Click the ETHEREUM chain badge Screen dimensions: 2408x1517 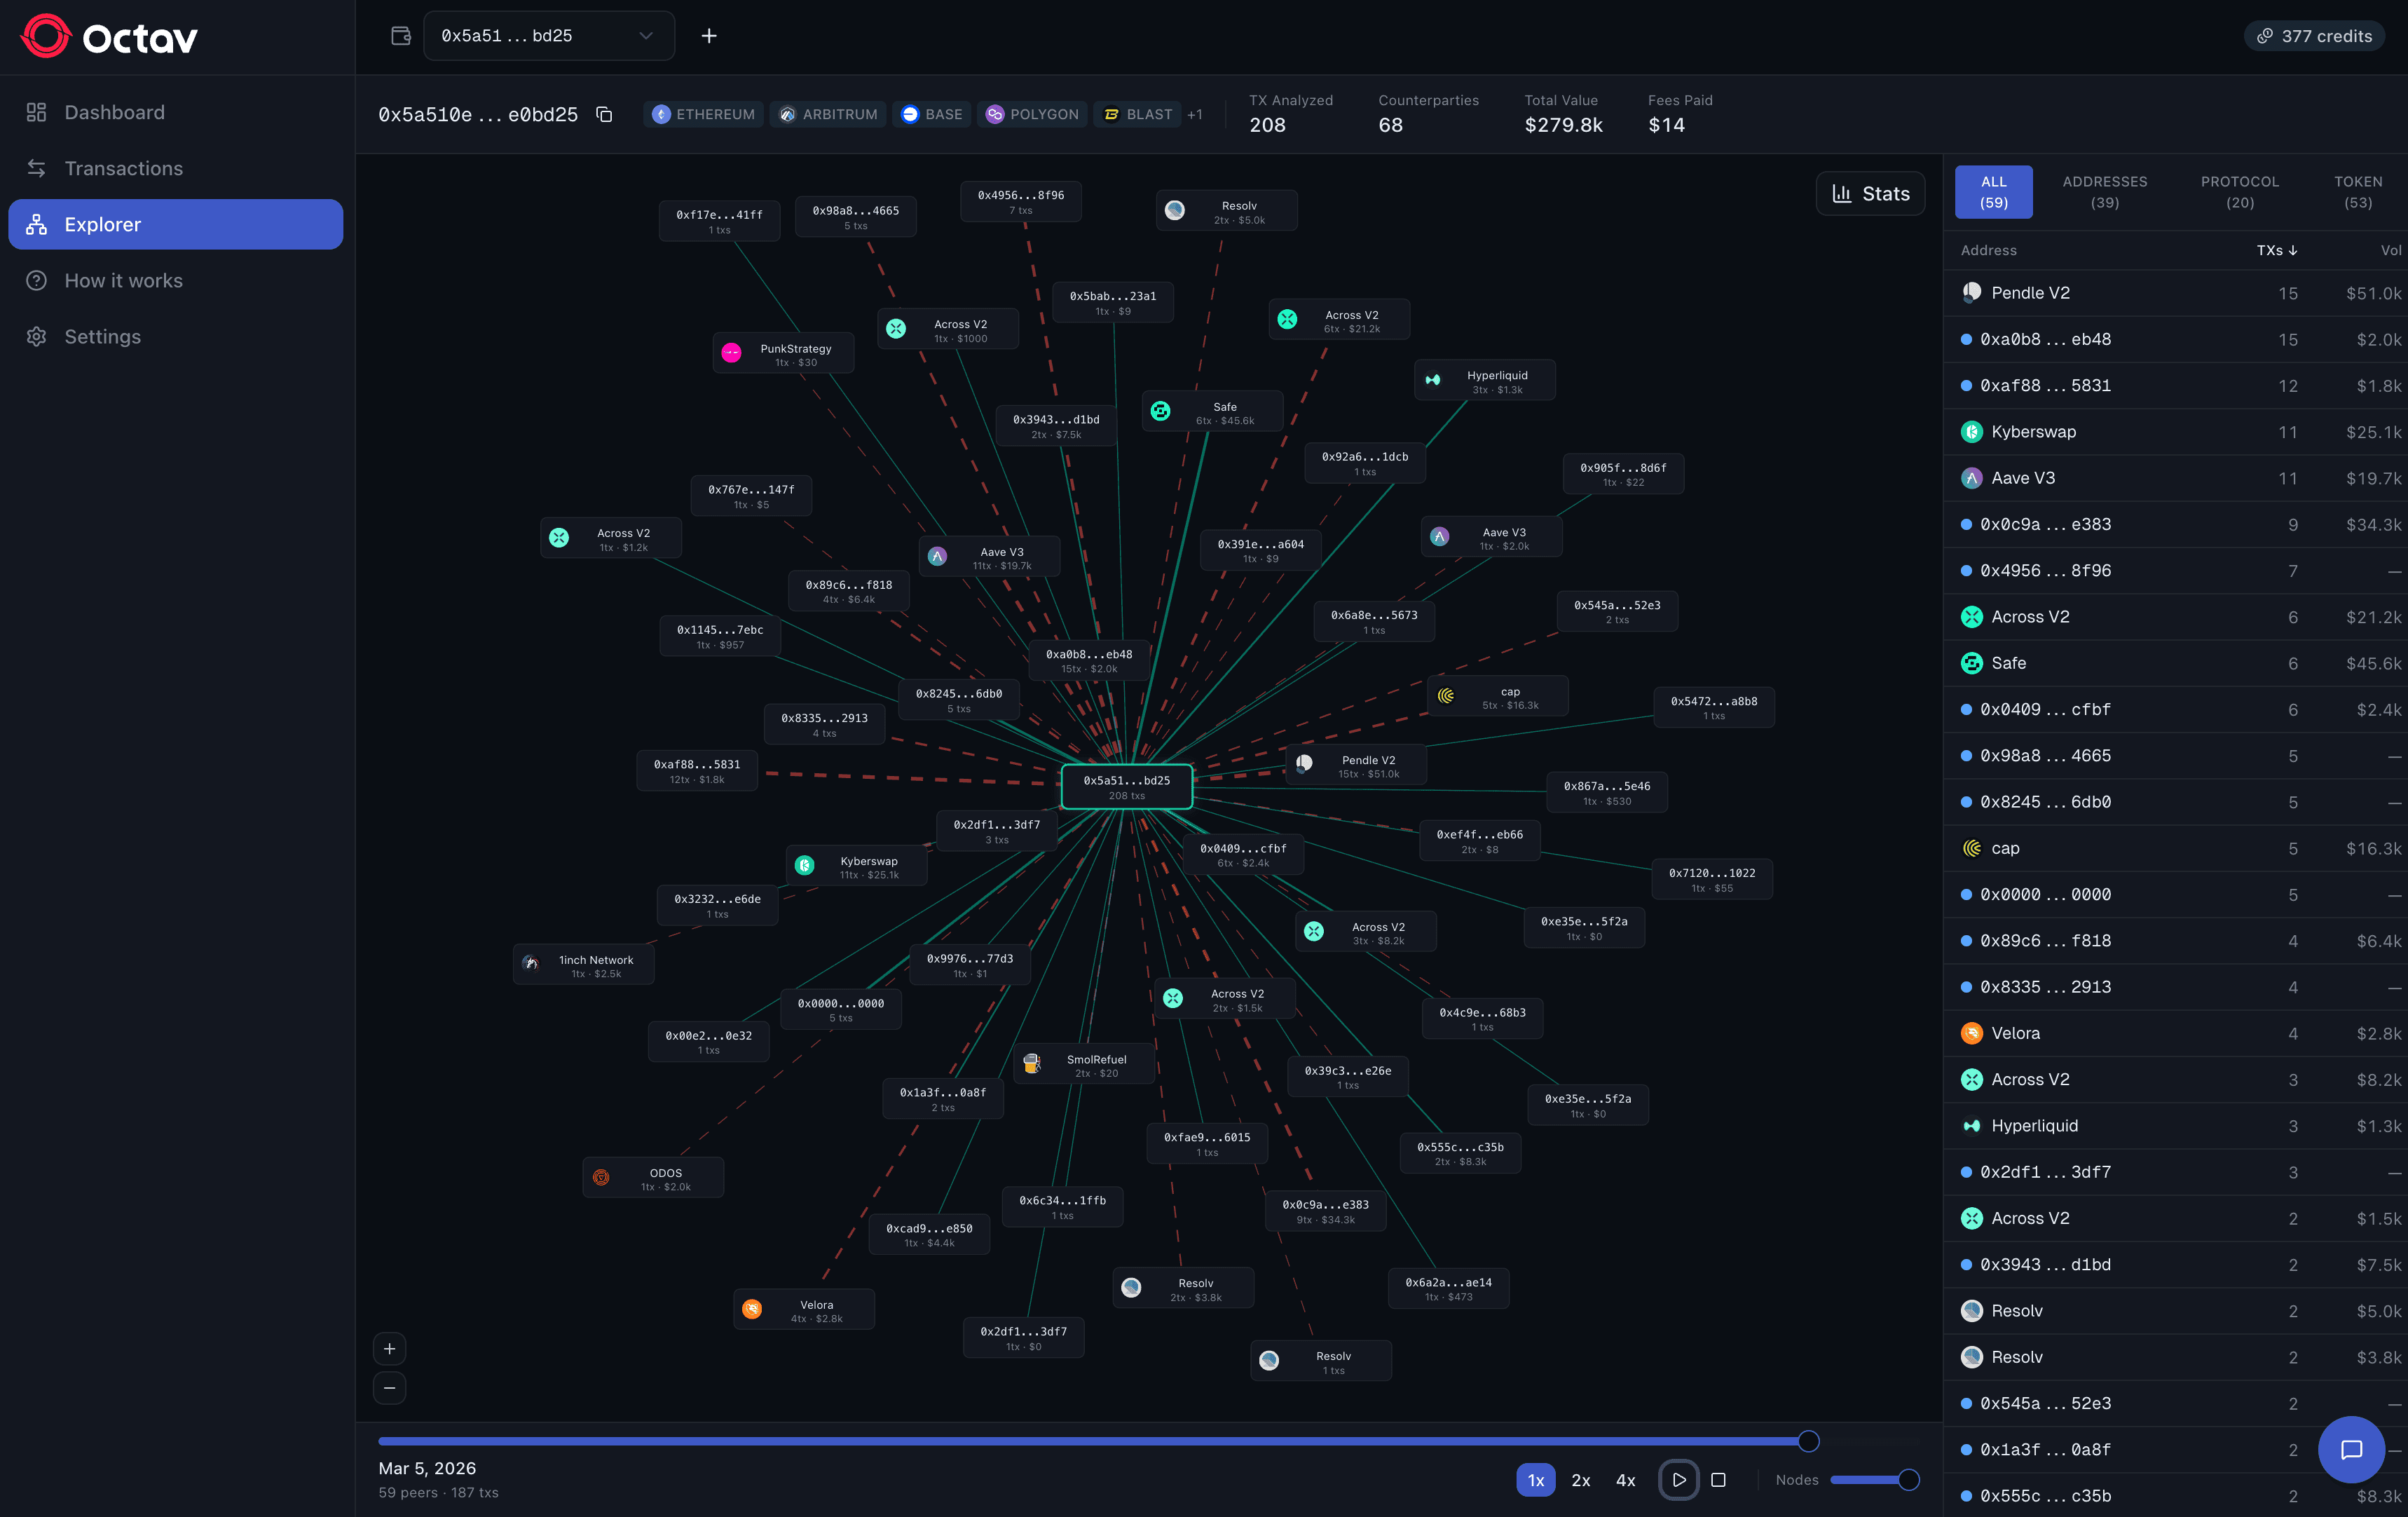pos(703,114)
